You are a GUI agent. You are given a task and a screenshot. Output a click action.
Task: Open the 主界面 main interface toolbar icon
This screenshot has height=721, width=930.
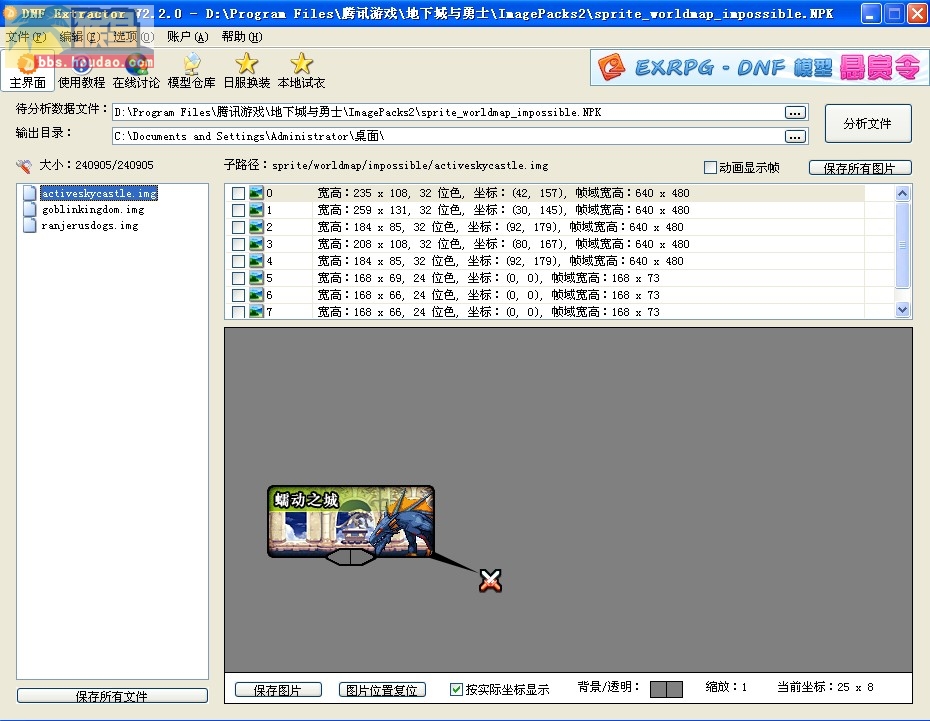[27, 71]
